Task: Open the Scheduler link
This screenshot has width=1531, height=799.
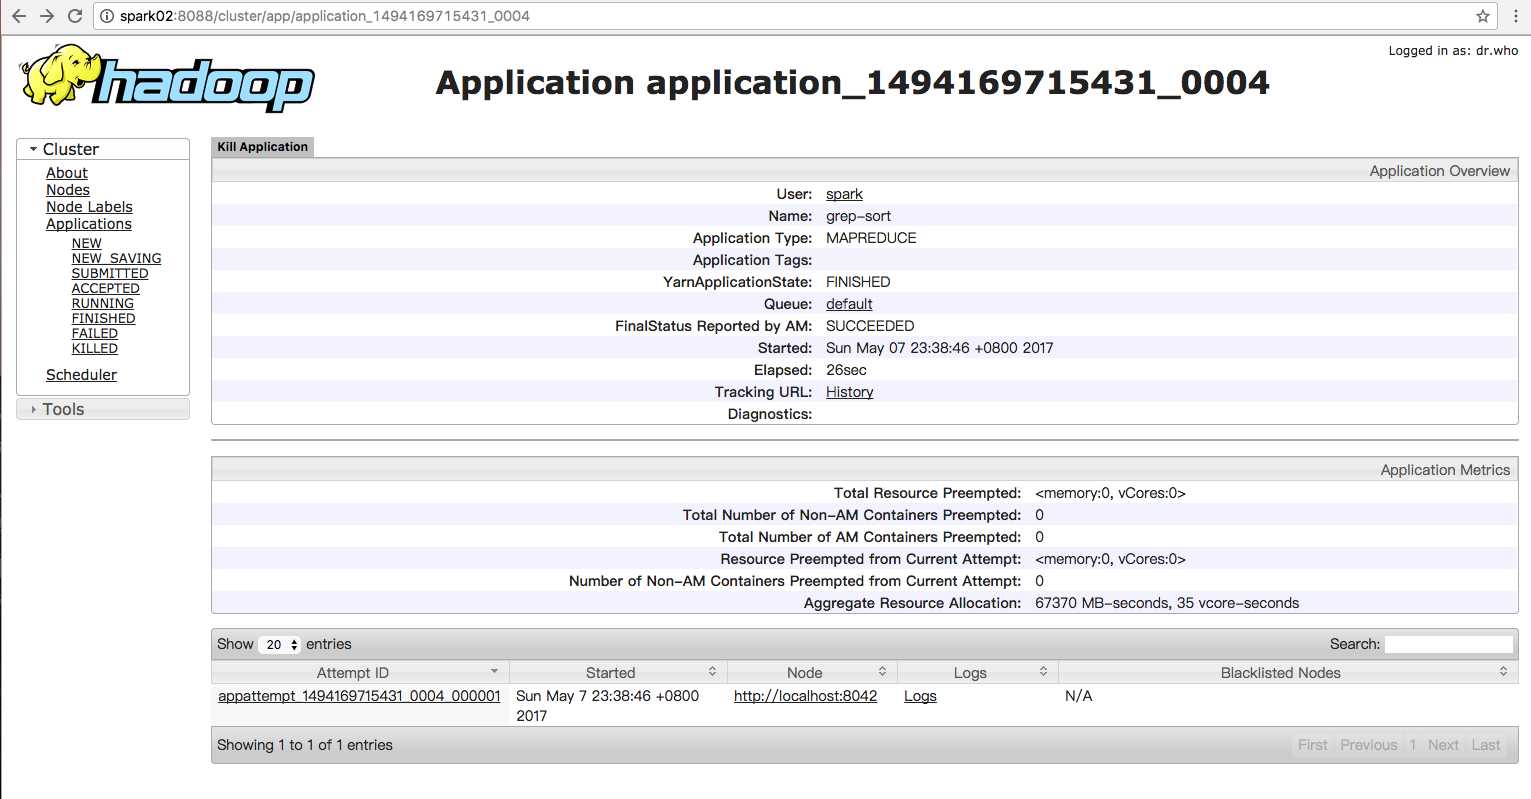Action: click(81, 375)
